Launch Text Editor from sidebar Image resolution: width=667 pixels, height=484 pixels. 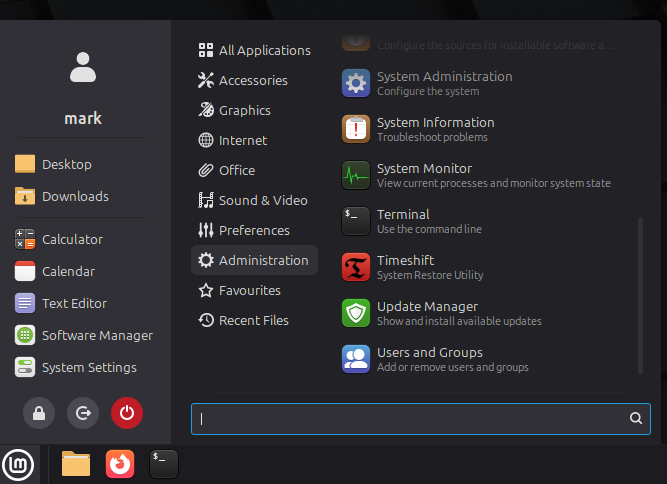[61, 303]
